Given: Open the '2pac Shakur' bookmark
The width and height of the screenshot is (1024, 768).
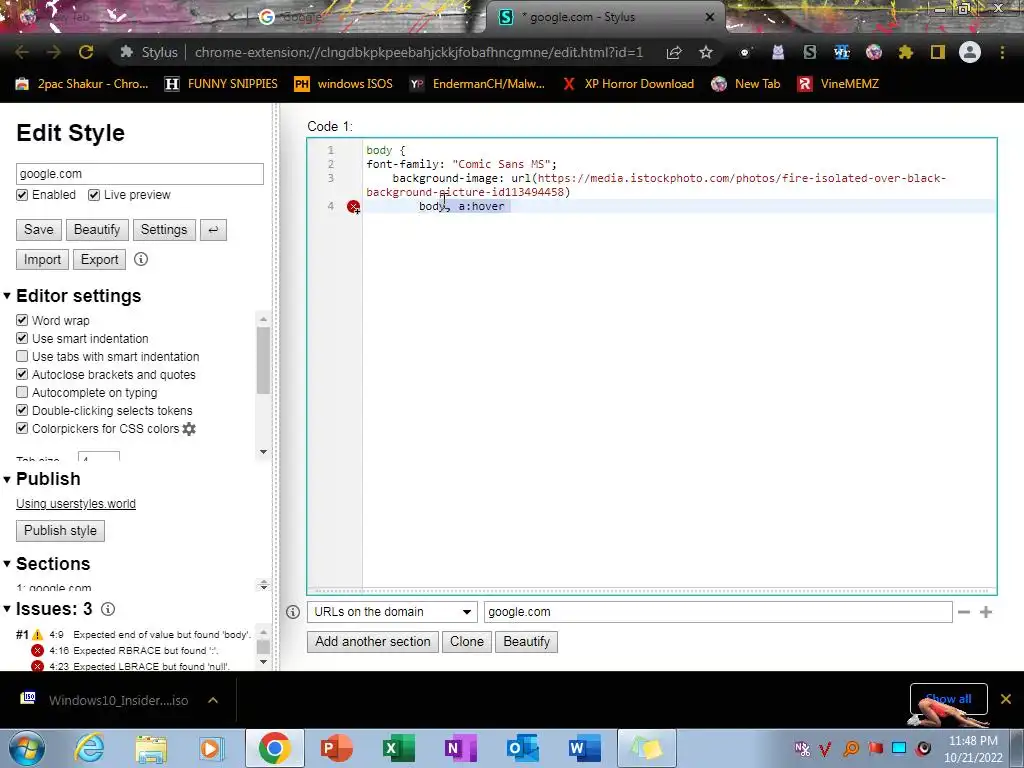Looking at the screenshot, I should (82, 84).
